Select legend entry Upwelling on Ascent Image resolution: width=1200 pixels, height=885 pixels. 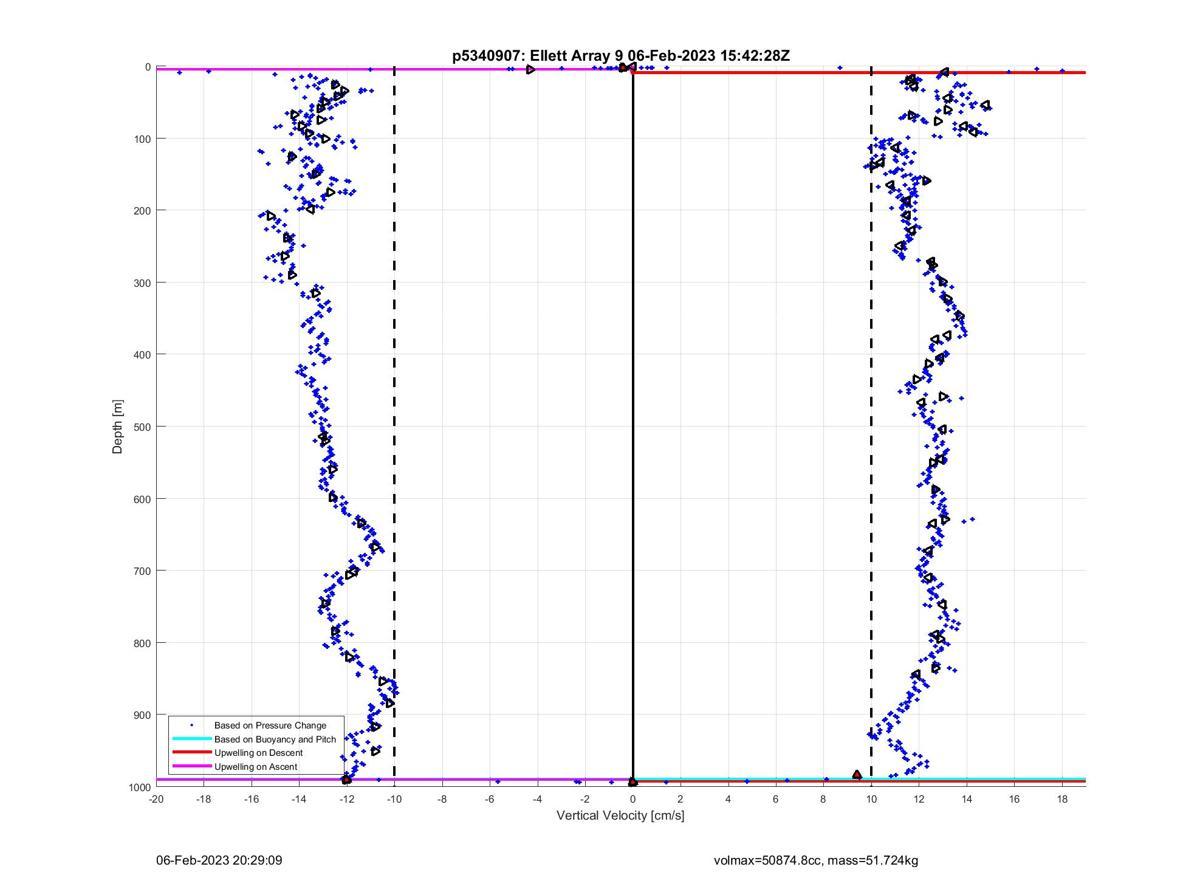(x=255, y=767)
